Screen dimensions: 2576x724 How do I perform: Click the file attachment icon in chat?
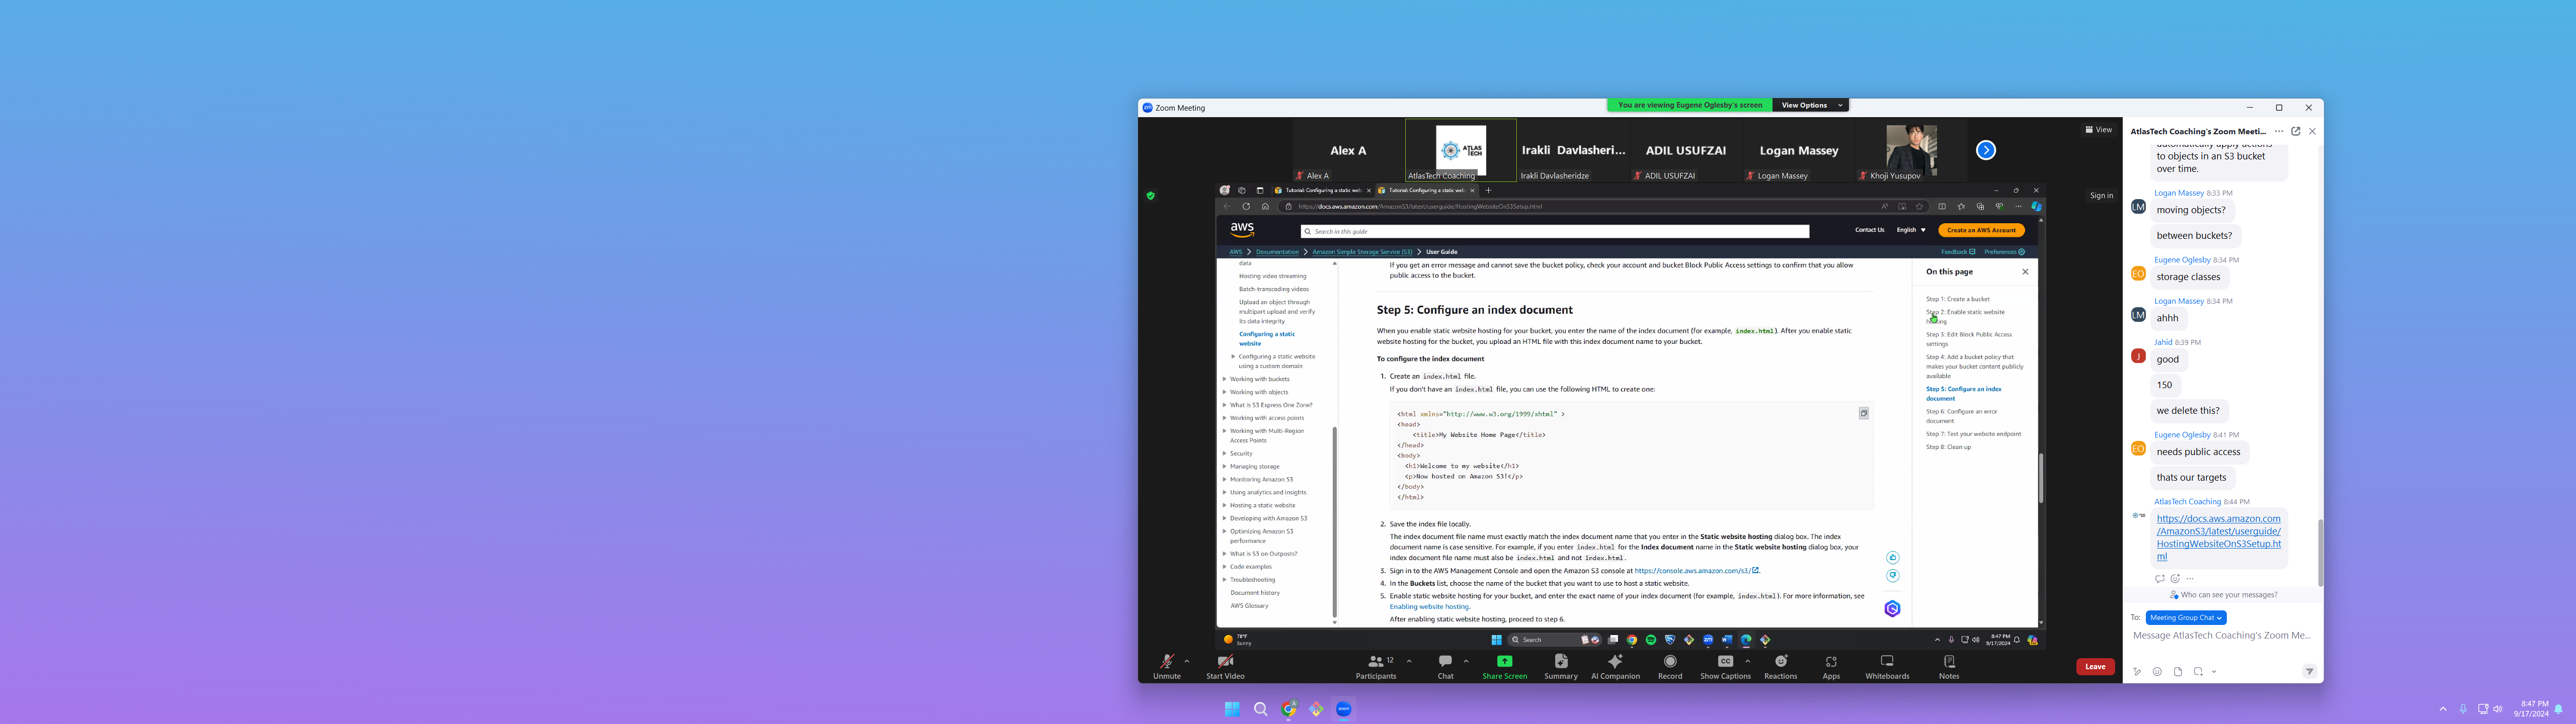point(2178,672)
